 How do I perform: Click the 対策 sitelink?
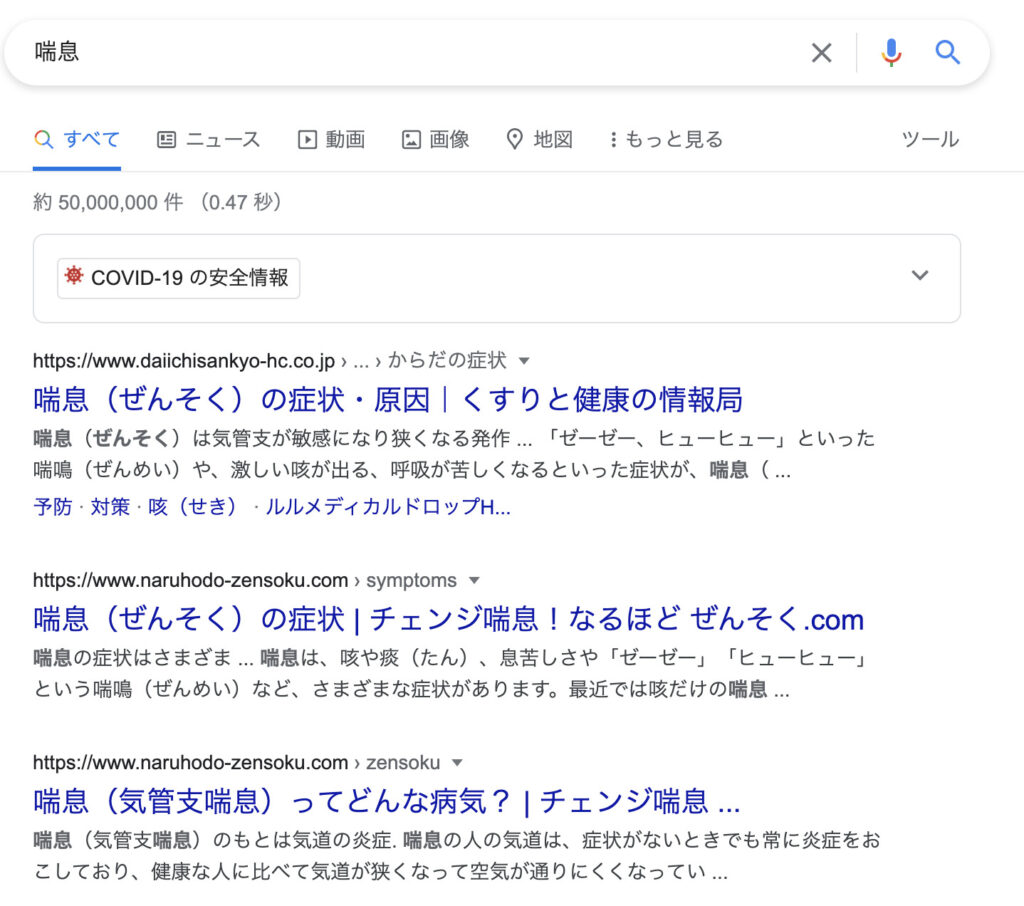[x=110, y=506]
